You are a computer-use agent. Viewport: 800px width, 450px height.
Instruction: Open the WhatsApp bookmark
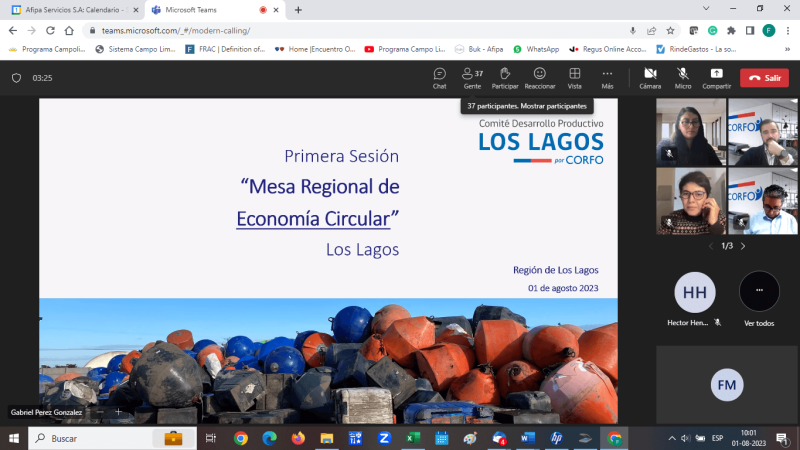[x=536, y=48]
